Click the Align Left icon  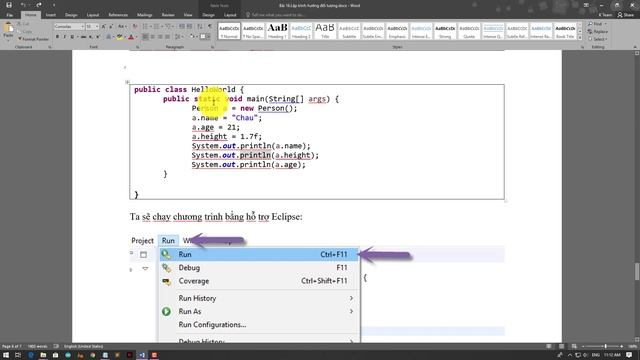click(145, 37)
